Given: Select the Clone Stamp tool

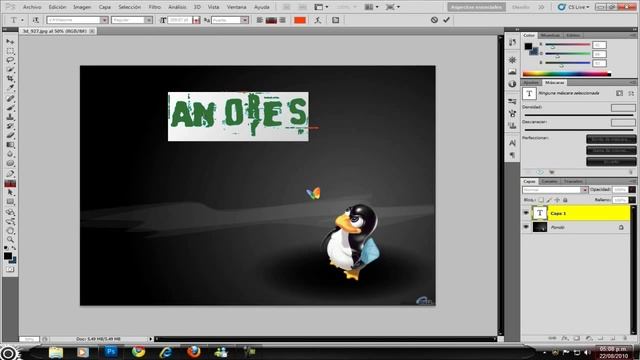Looking at the screenshot, I should coord(10,117).
